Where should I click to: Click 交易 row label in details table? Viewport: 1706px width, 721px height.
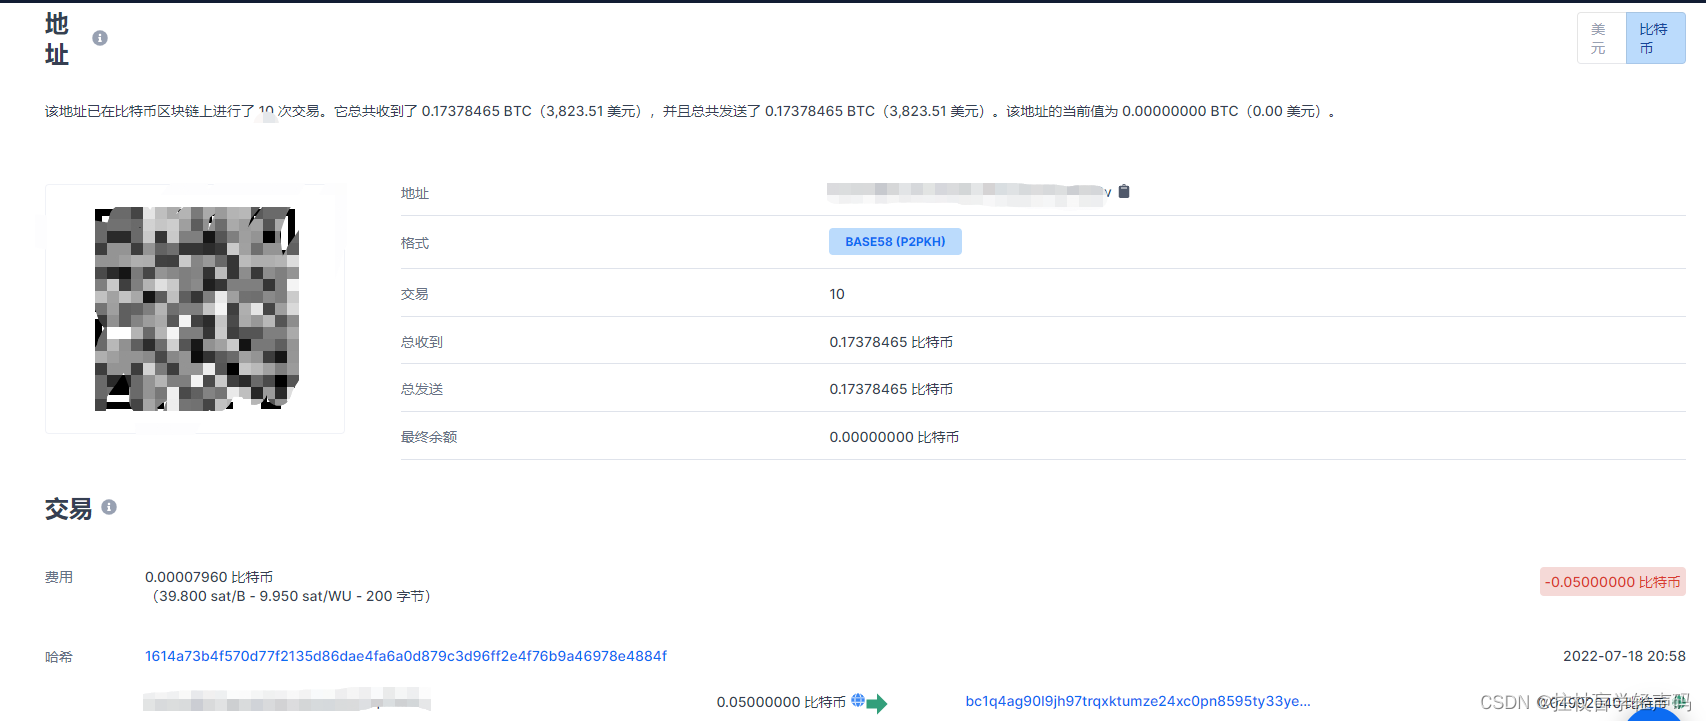tap(415, 294)
